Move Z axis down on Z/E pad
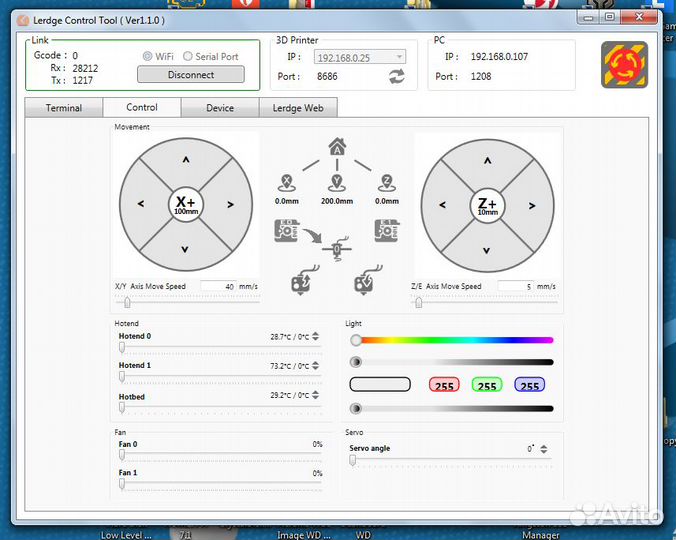This screenshot has height=540, width=676. (x=487, y=250)
